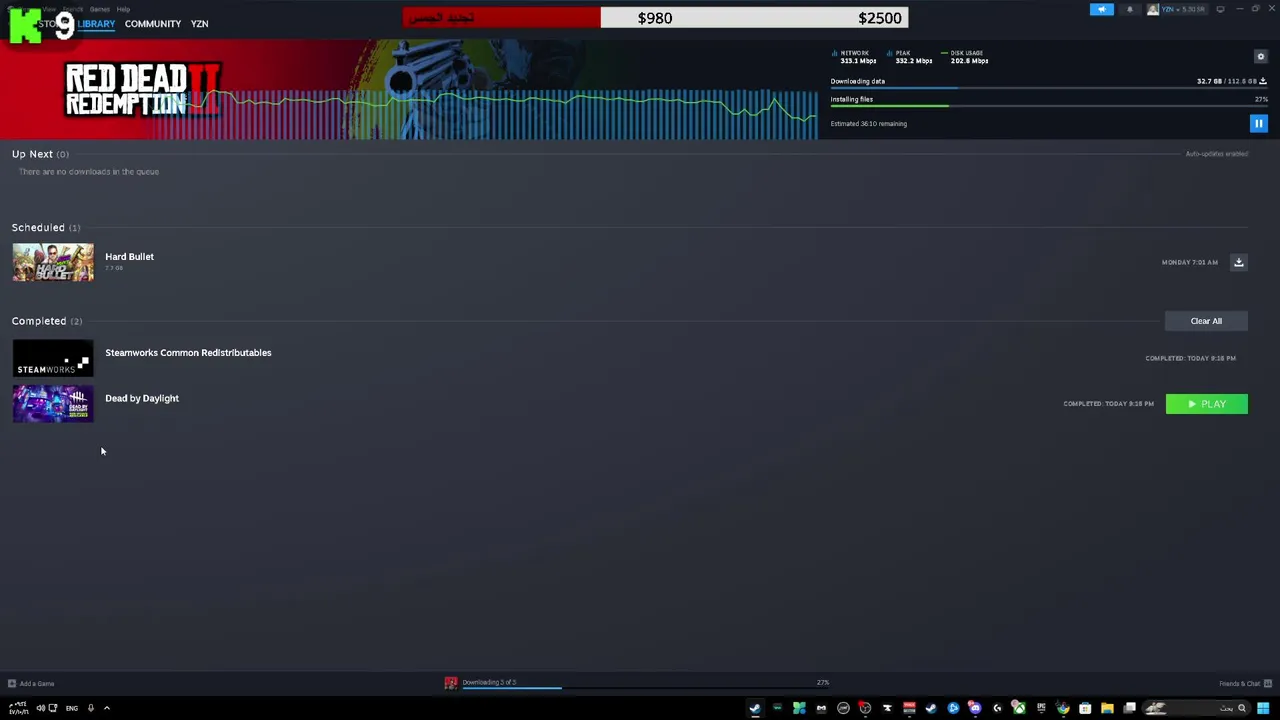Open Task View on the taskbar
The height and width of the screenshot is (720, 1280).
pyautogui.click(x=1129, y=708)
